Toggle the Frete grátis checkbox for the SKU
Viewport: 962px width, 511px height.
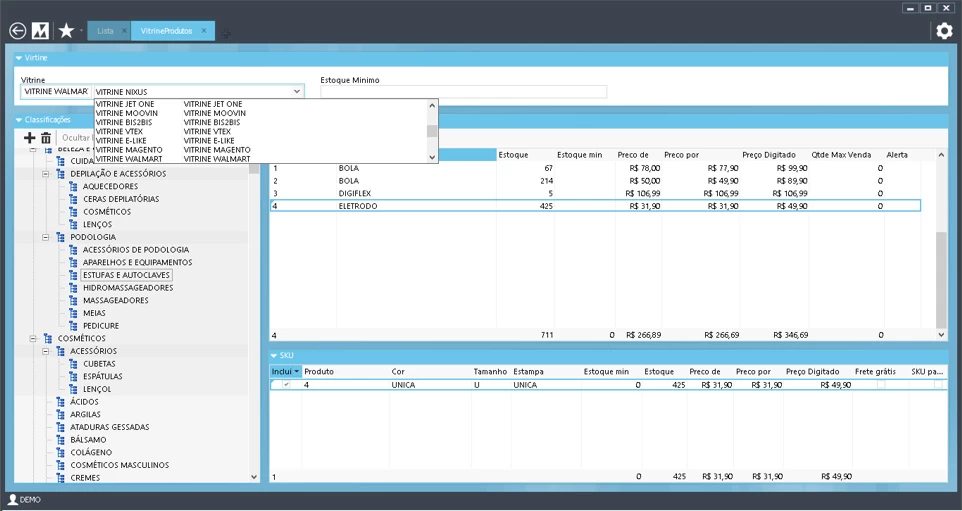(881, 385)
